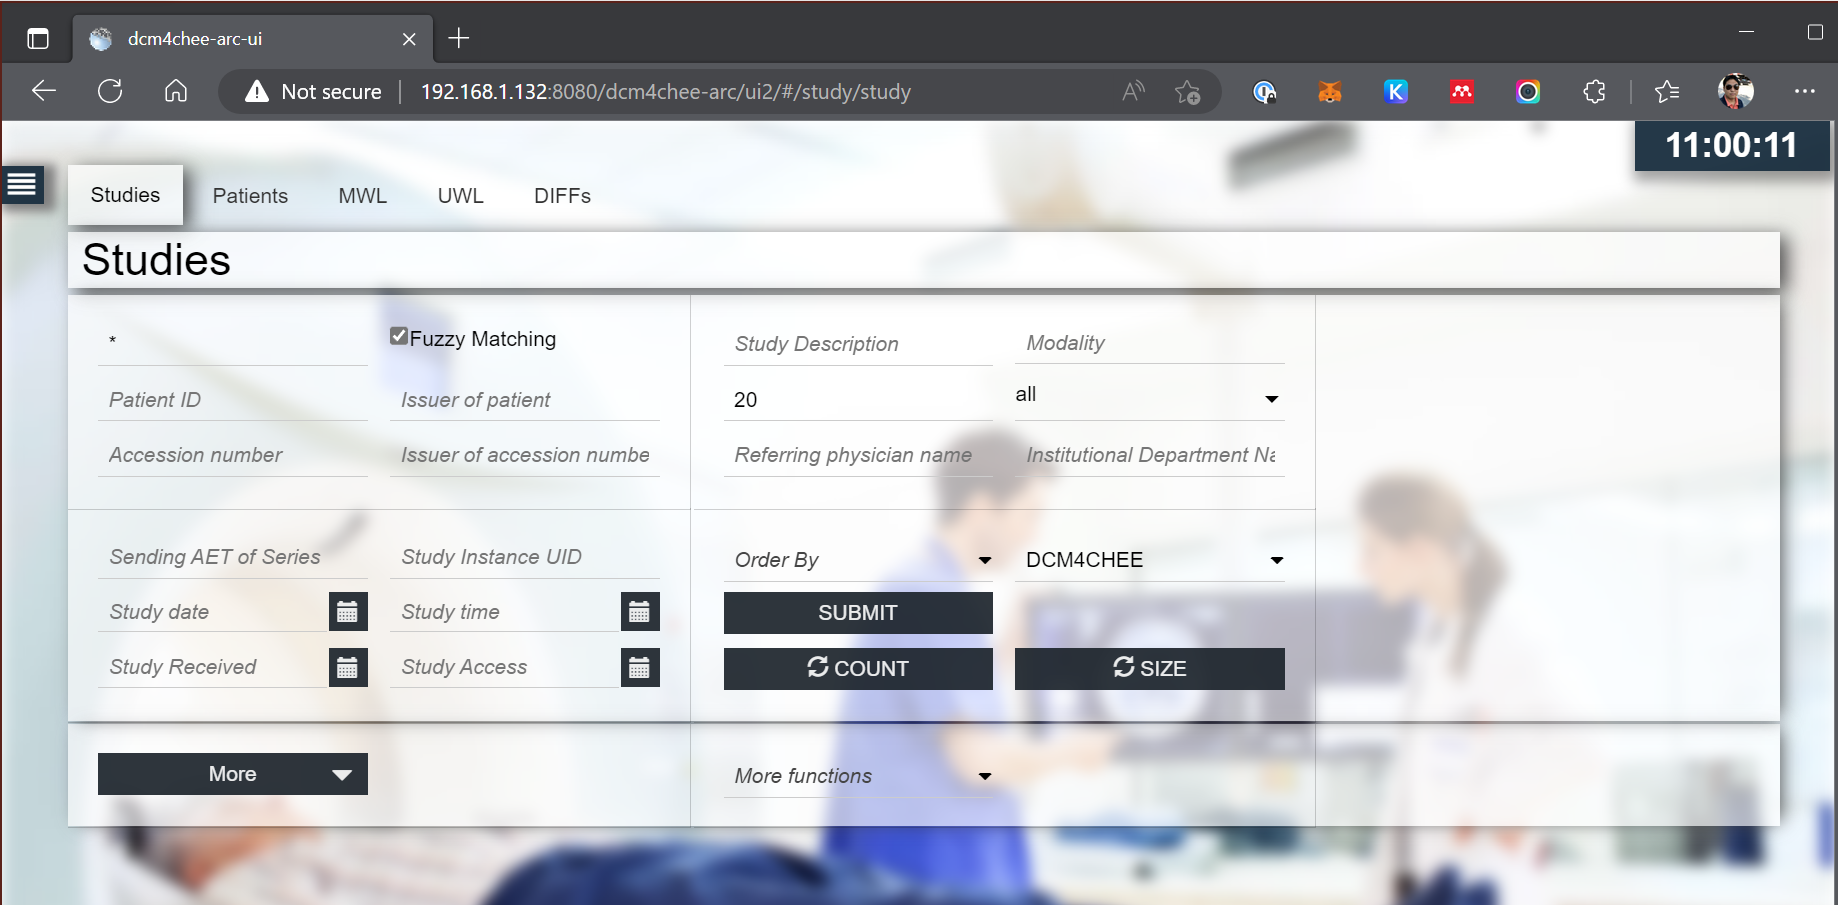Open the browser extensions puzzle icon
The width and height of the screenshot is (1838, 905).
click(1594, 92)
